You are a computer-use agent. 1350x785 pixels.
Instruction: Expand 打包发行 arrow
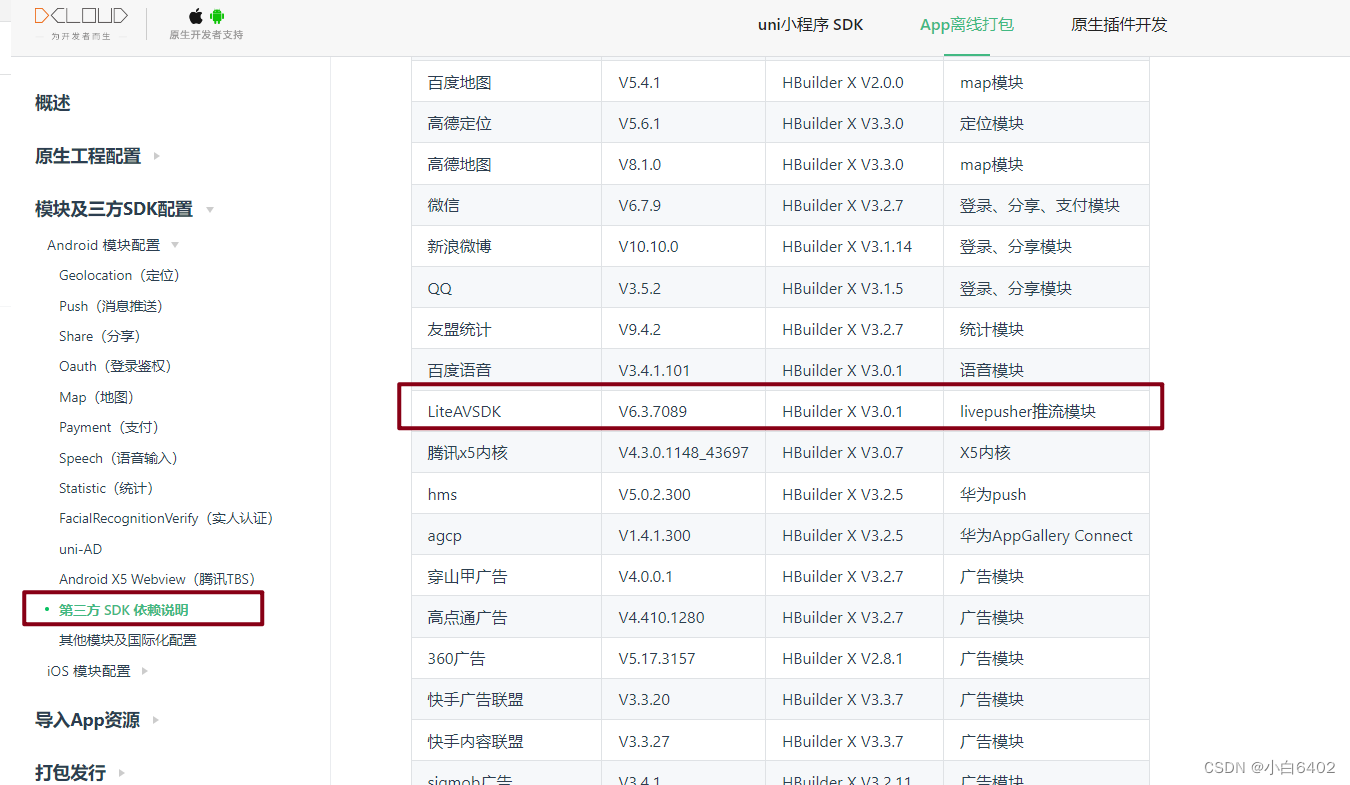click(x=121, y=773)
